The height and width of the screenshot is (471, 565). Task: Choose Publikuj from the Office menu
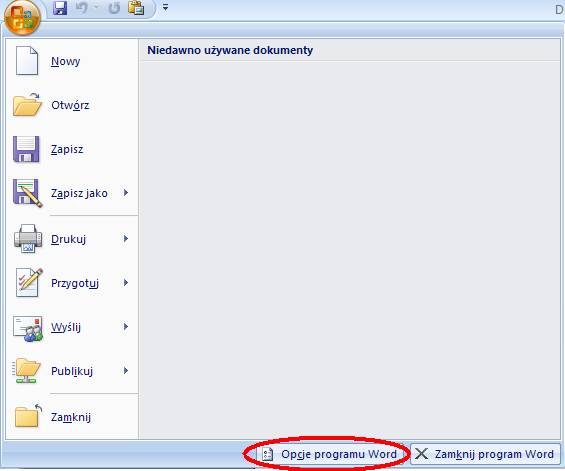72,371
